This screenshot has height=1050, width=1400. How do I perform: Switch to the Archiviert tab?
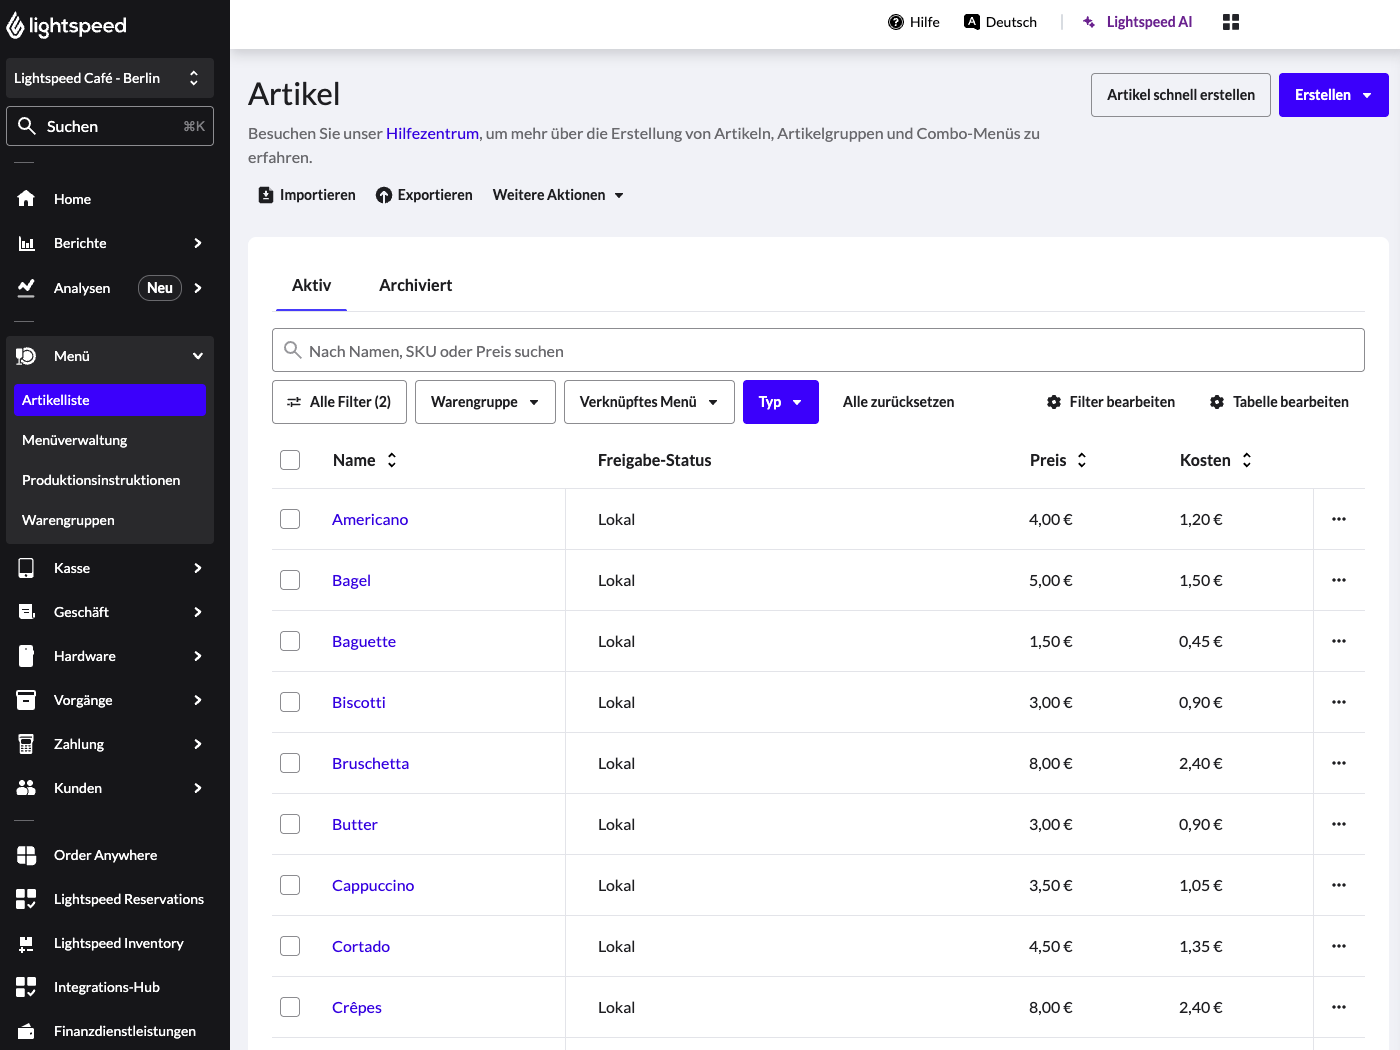[x=415, y=285]
